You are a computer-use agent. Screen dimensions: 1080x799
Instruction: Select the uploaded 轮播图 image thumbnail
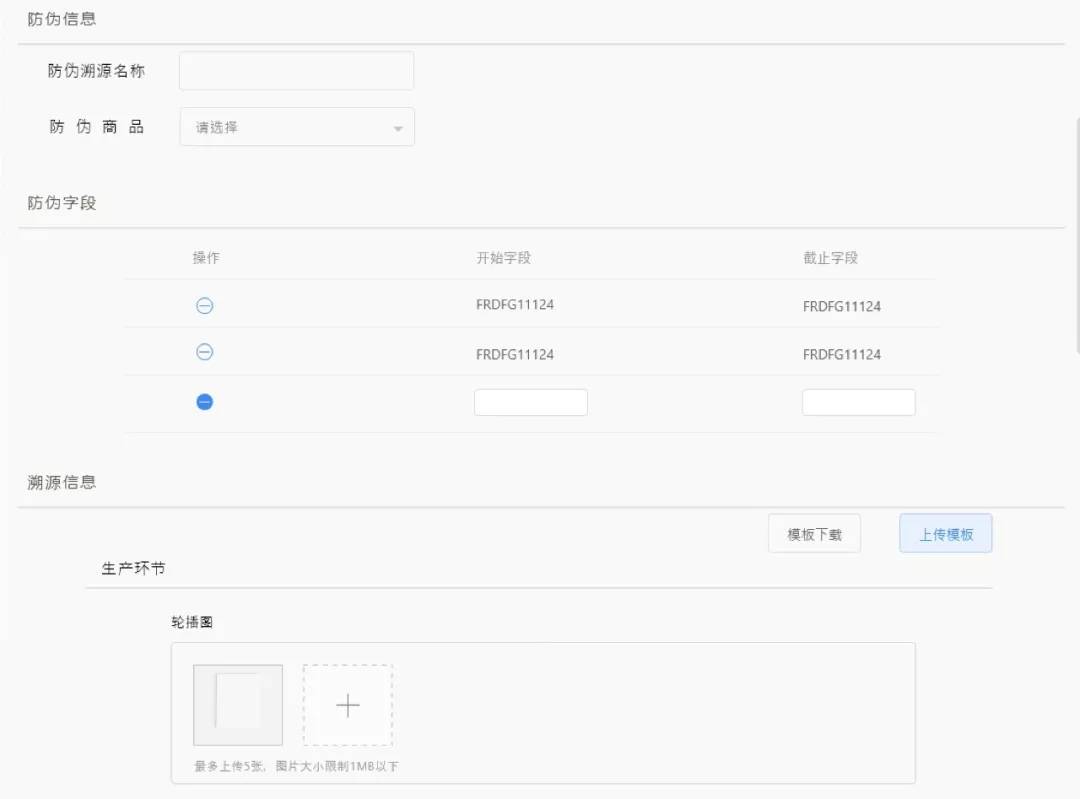(x=237, y=704)
